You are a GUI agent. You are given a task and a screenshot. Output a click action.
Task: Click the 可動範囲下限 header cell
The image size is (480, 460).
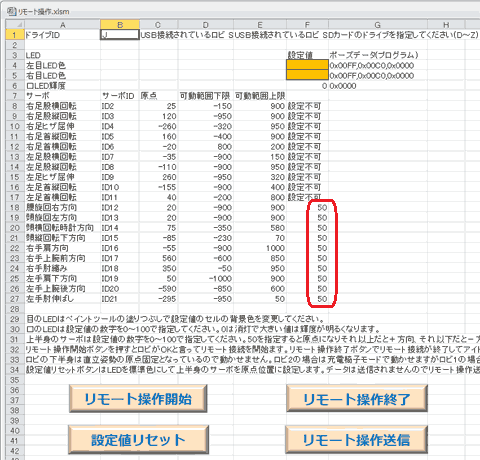tap(206, 96)
